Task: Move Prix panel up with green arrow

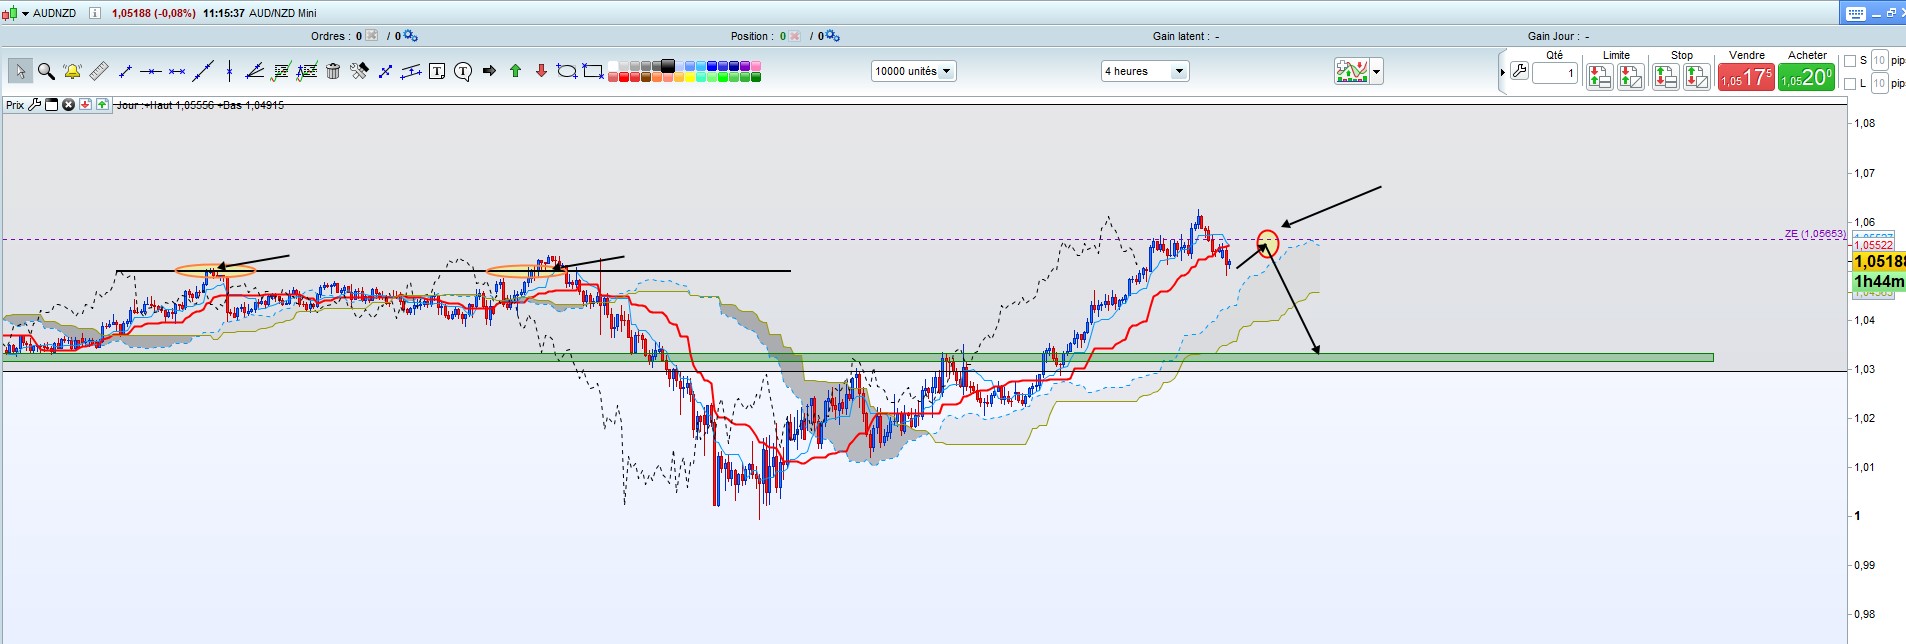Action: 103,104
